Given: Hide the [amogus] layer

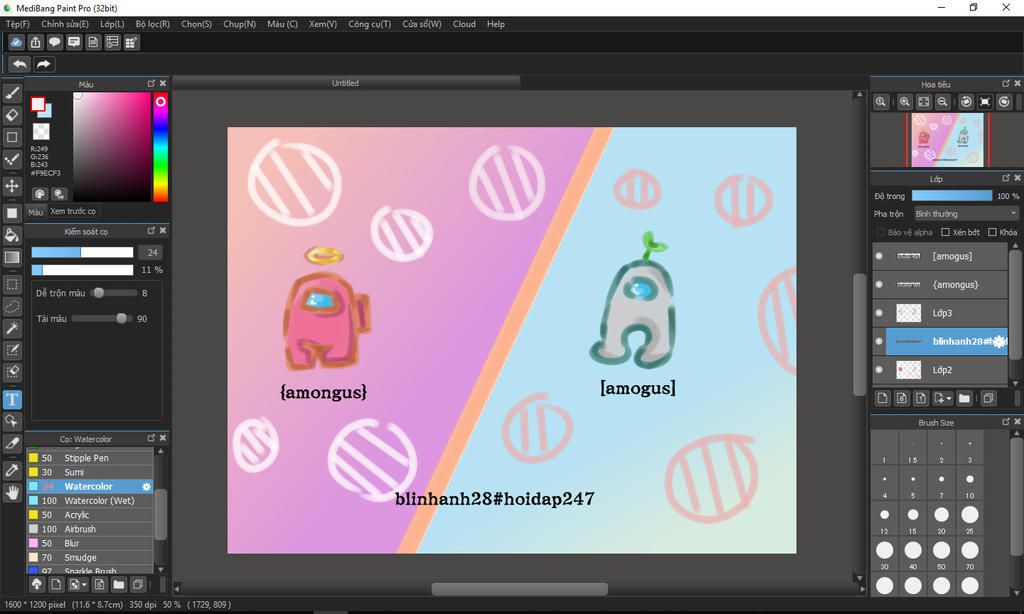Looking at the screenshot, I should pos(879,256).
